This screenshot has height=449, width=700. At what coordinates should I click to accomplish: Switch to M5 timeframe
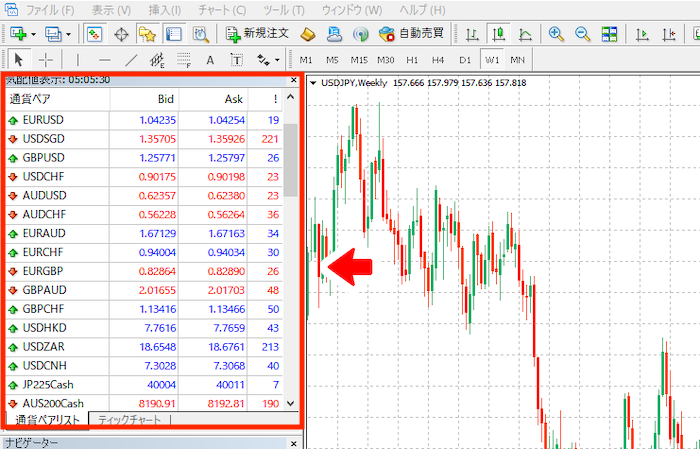click(x=332, y=60)
